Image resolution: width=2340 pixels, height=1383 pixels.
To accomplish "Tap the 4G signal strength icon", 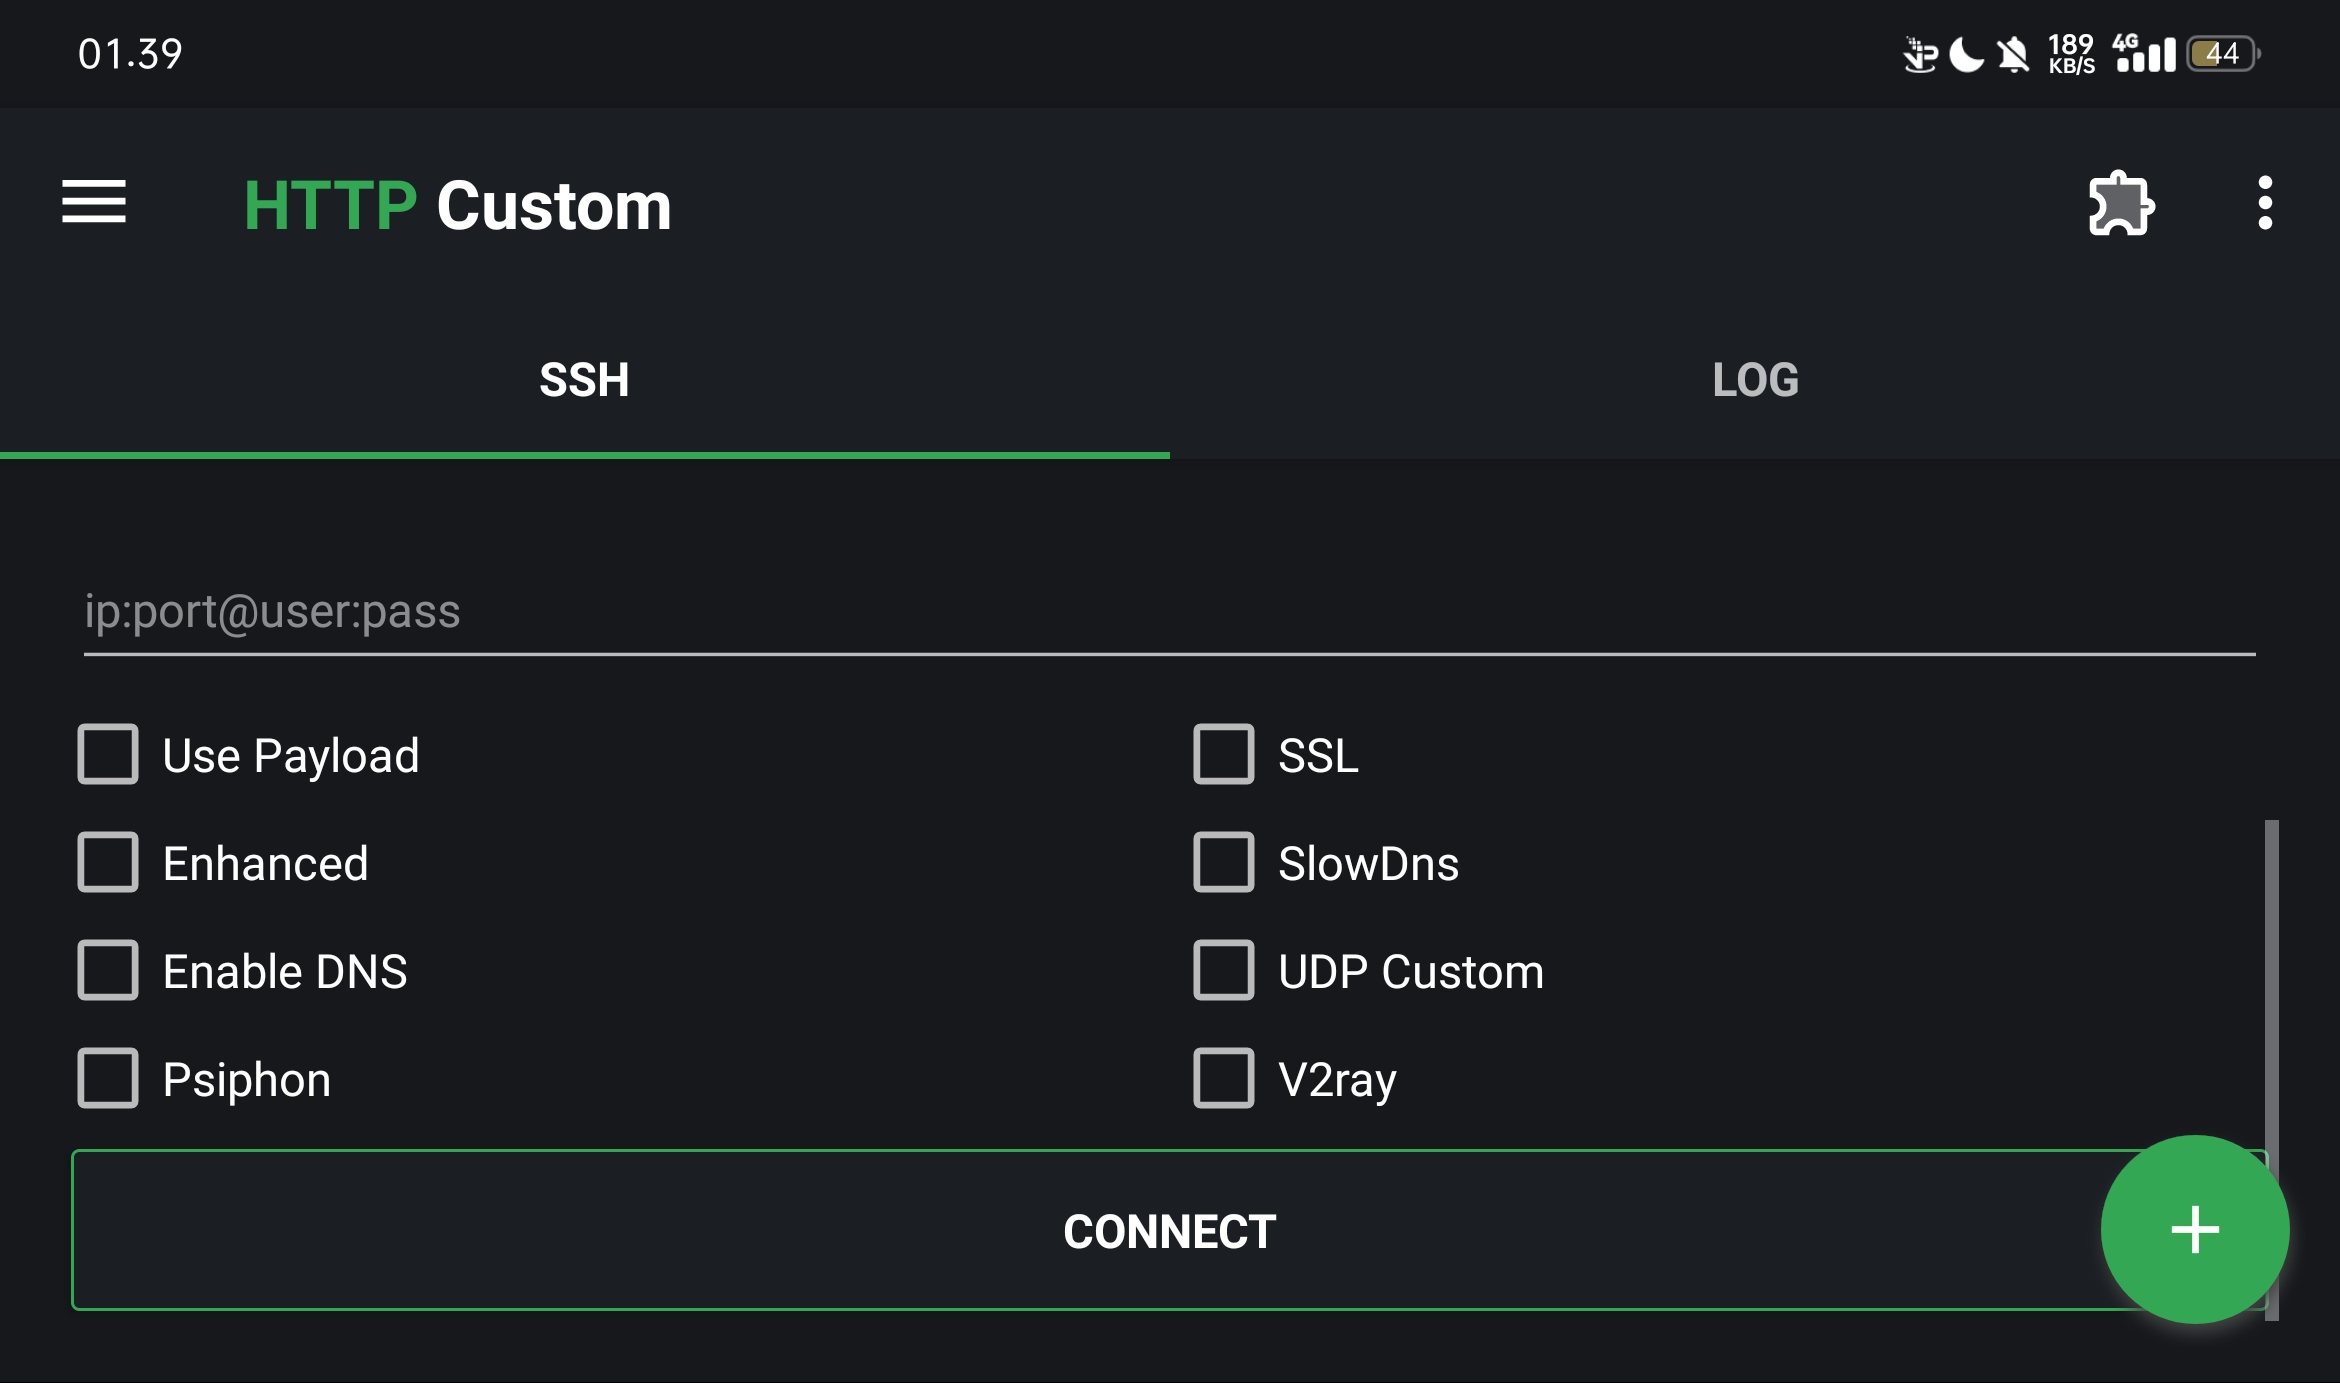I will (x=2144, y=54).
